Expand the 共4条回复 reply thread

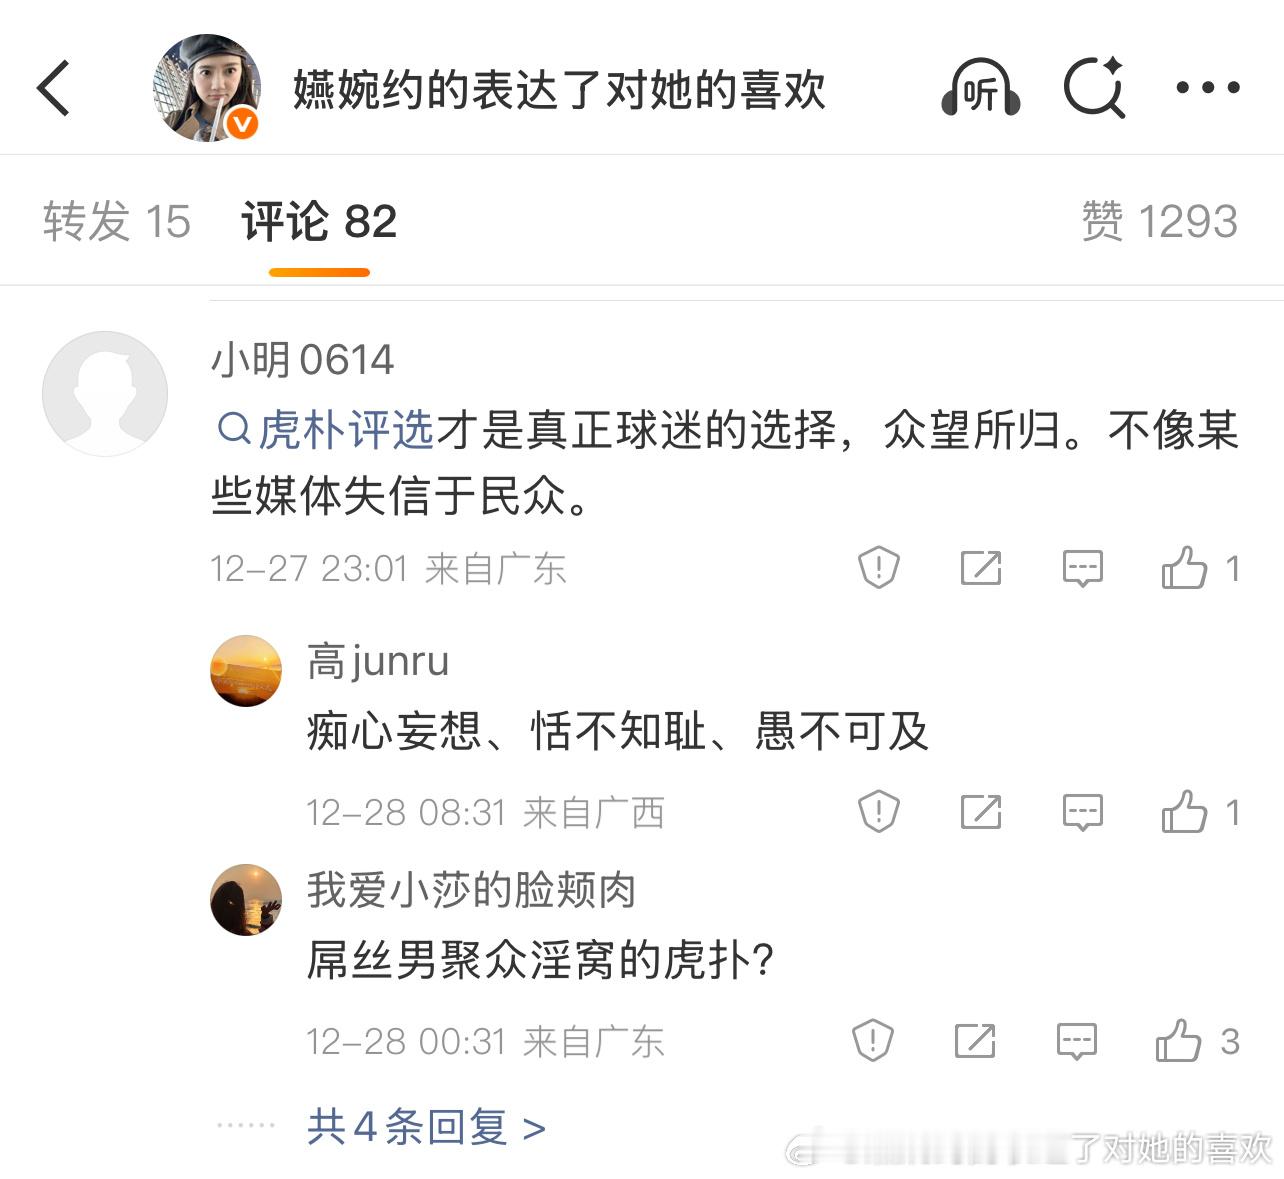coord(420,1127)
